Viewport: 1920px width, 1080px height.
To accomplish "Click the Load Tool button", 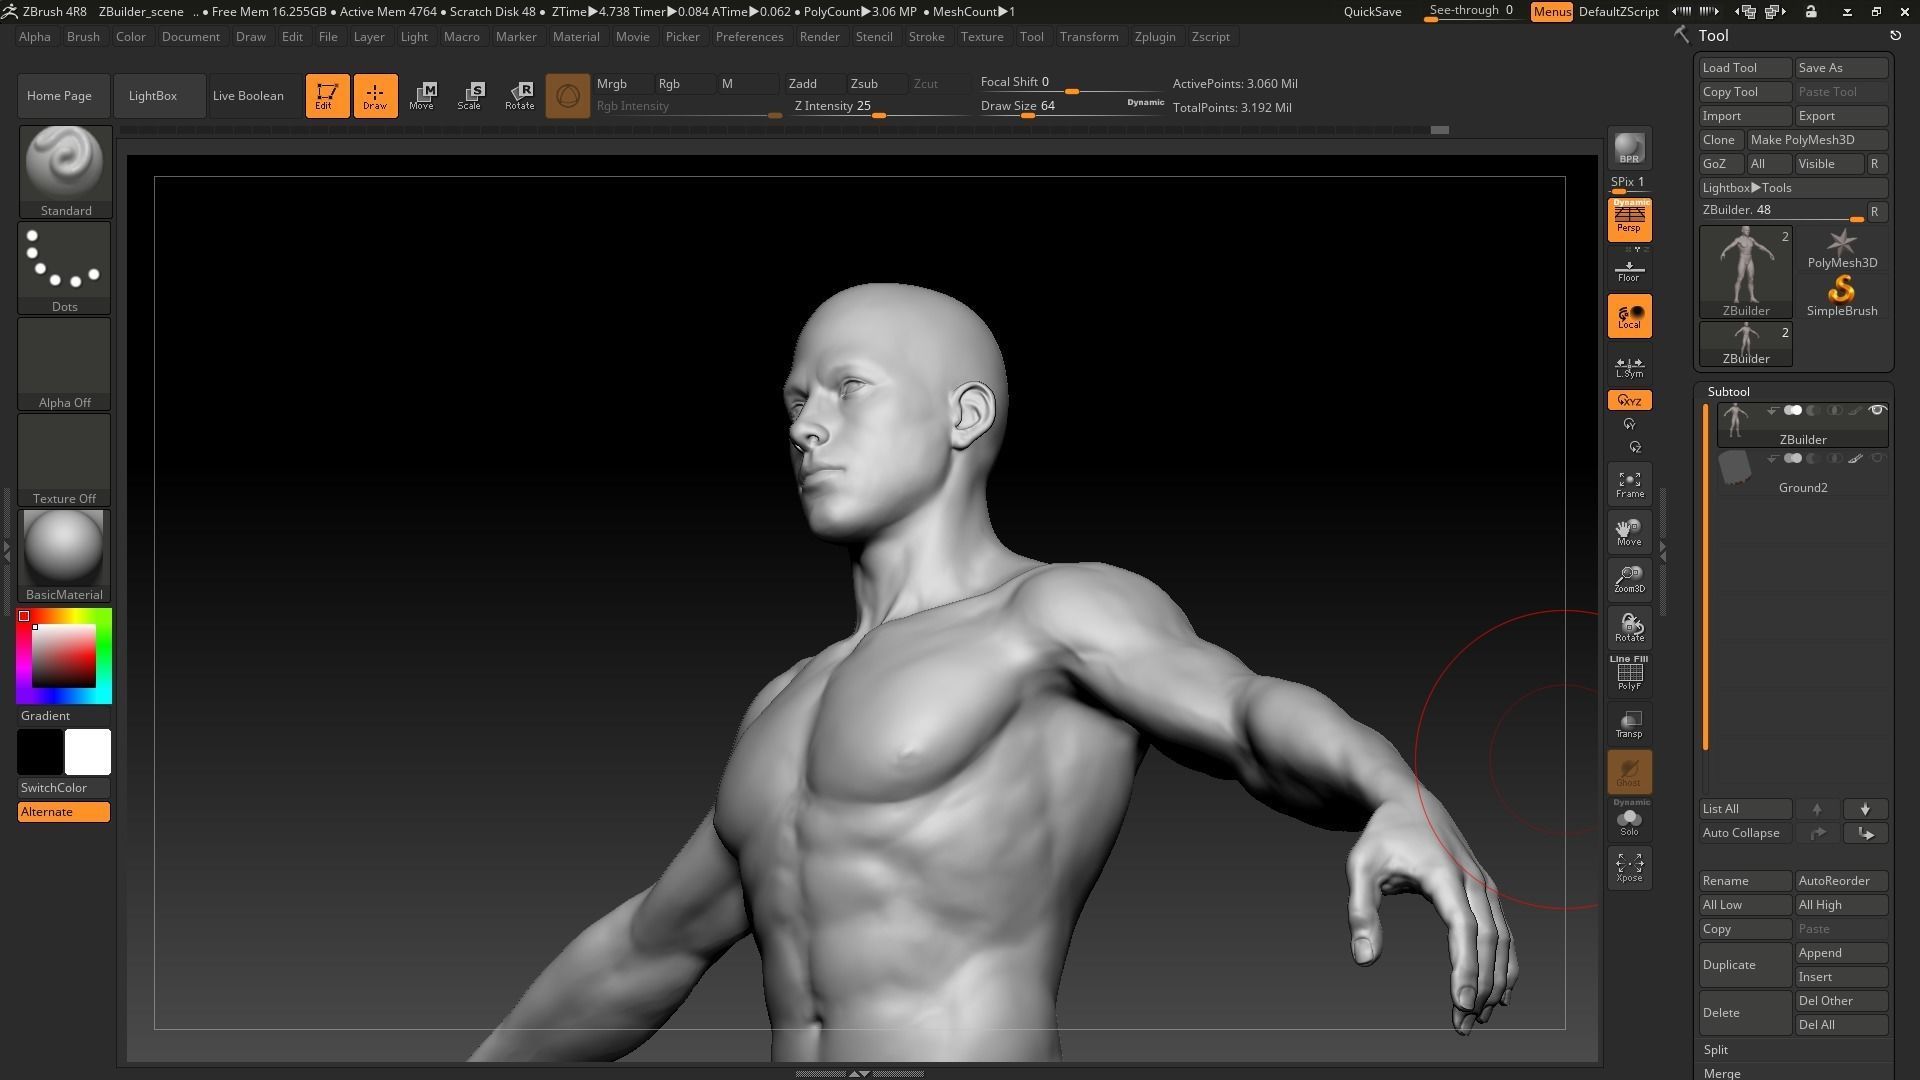I will 1745,68.
